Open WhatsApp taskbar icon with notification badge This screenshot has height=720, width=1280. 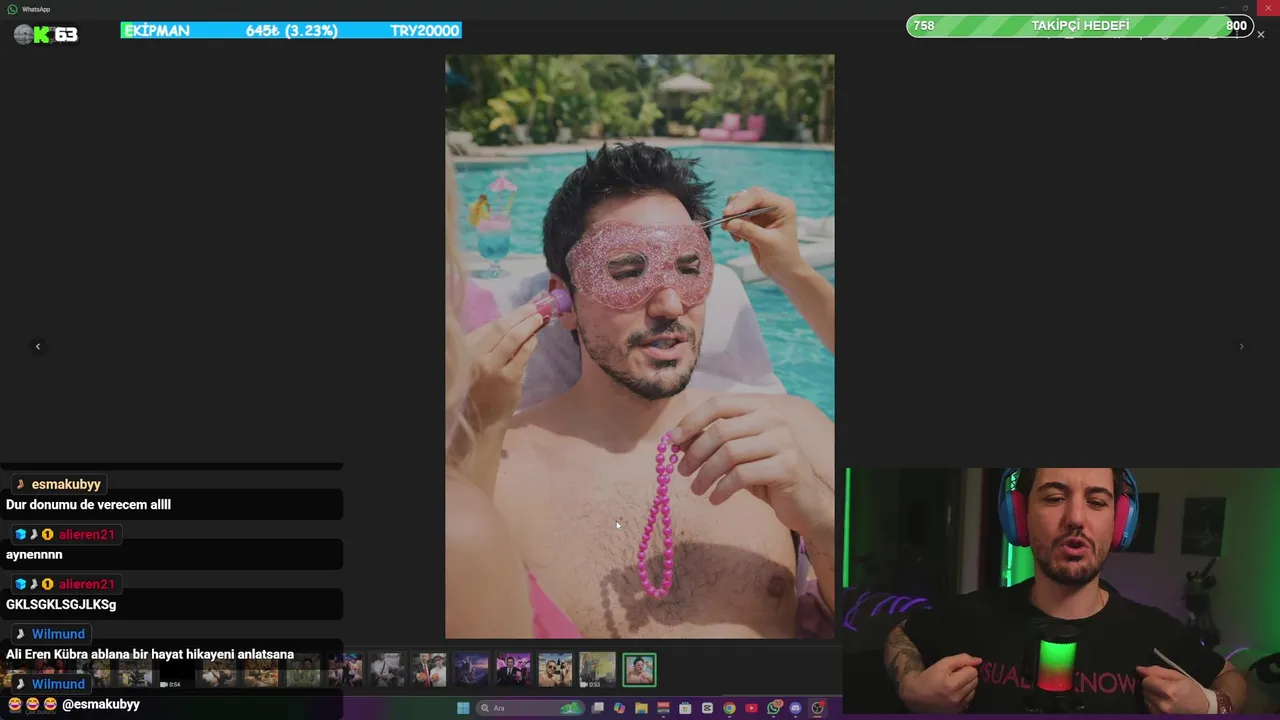(x=774, y=708)
